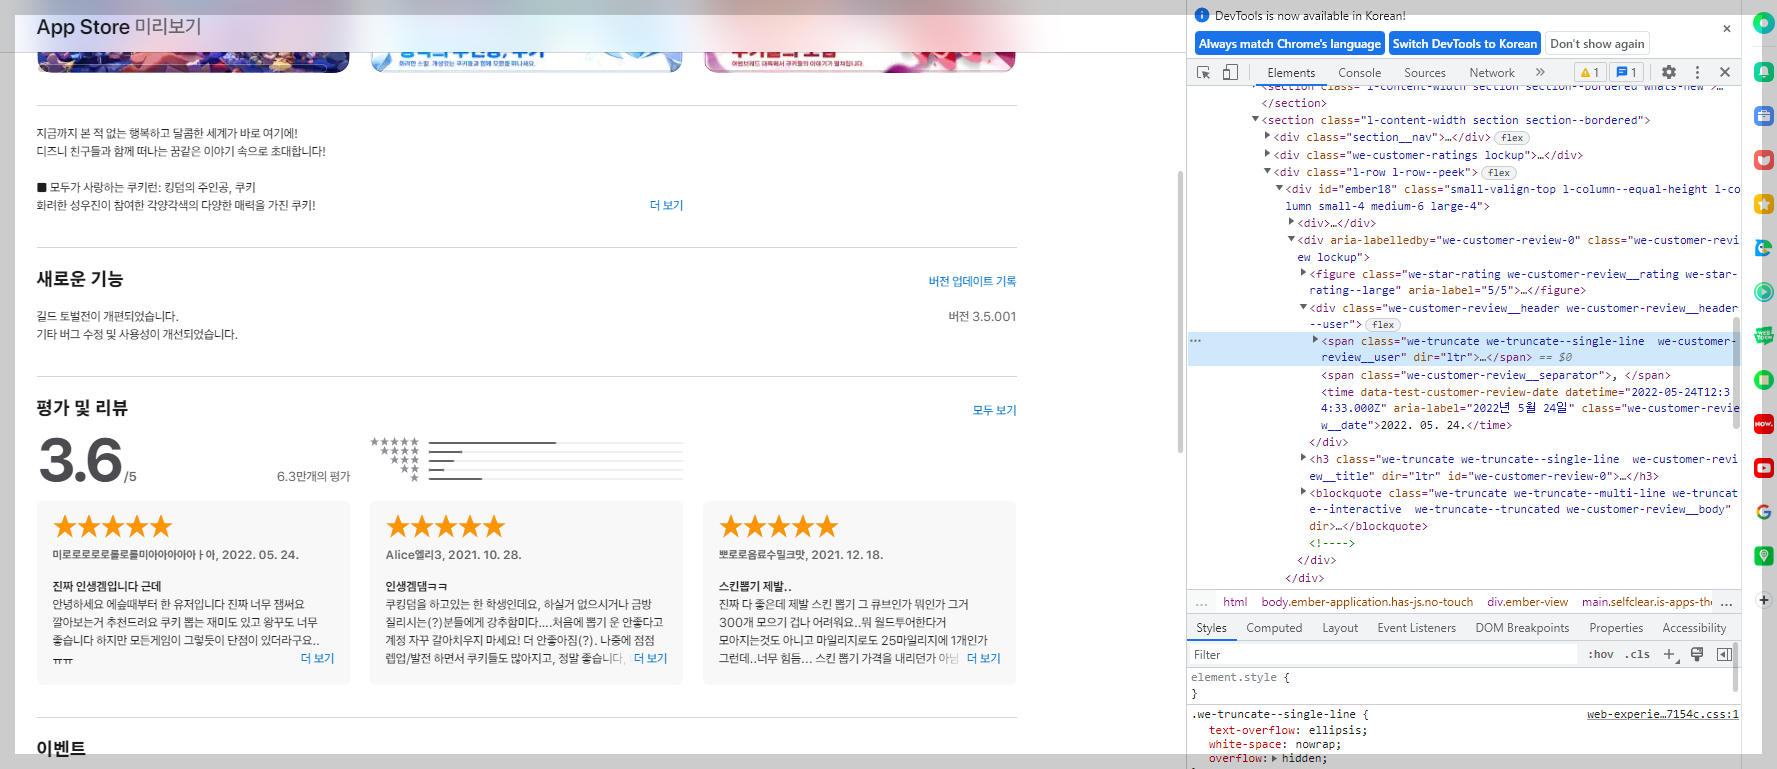The image size is (1777, 769).
Task: Open the Properties tab
Action: point(1616,628)
